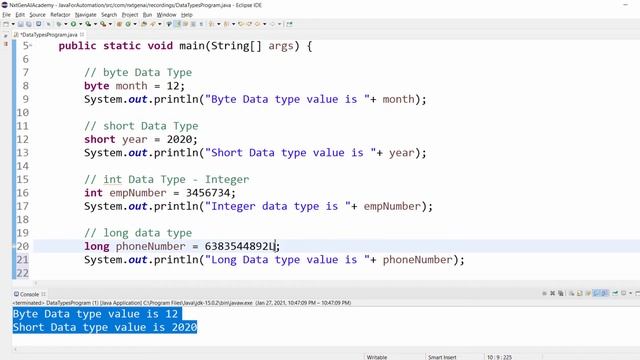640x360 pixels.
Task: Open the Coverage dropdown arrow
Action: point(95,24)
